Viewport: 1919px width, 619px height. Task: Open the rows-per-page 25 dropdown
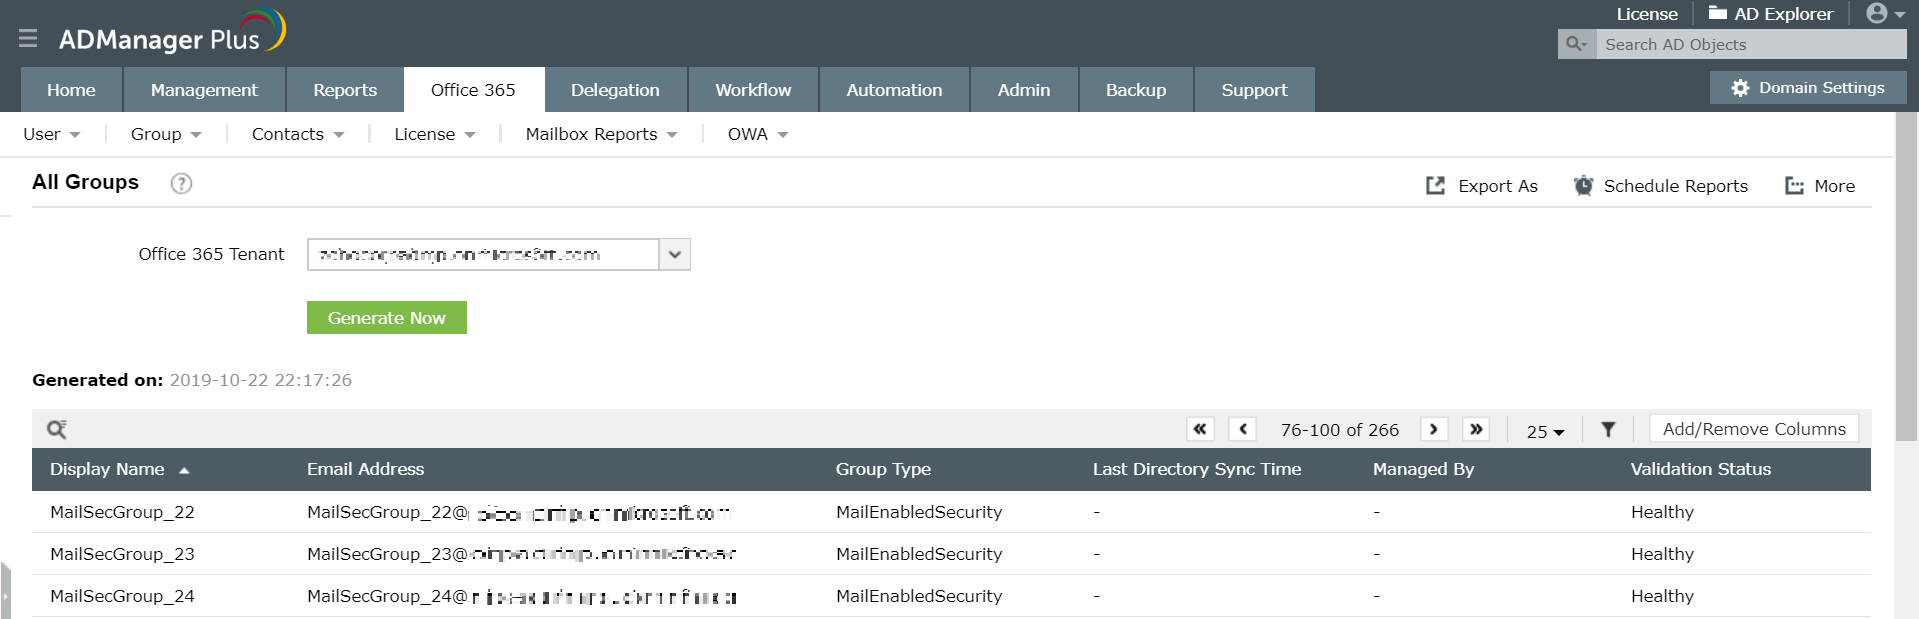click(1545, 431)
